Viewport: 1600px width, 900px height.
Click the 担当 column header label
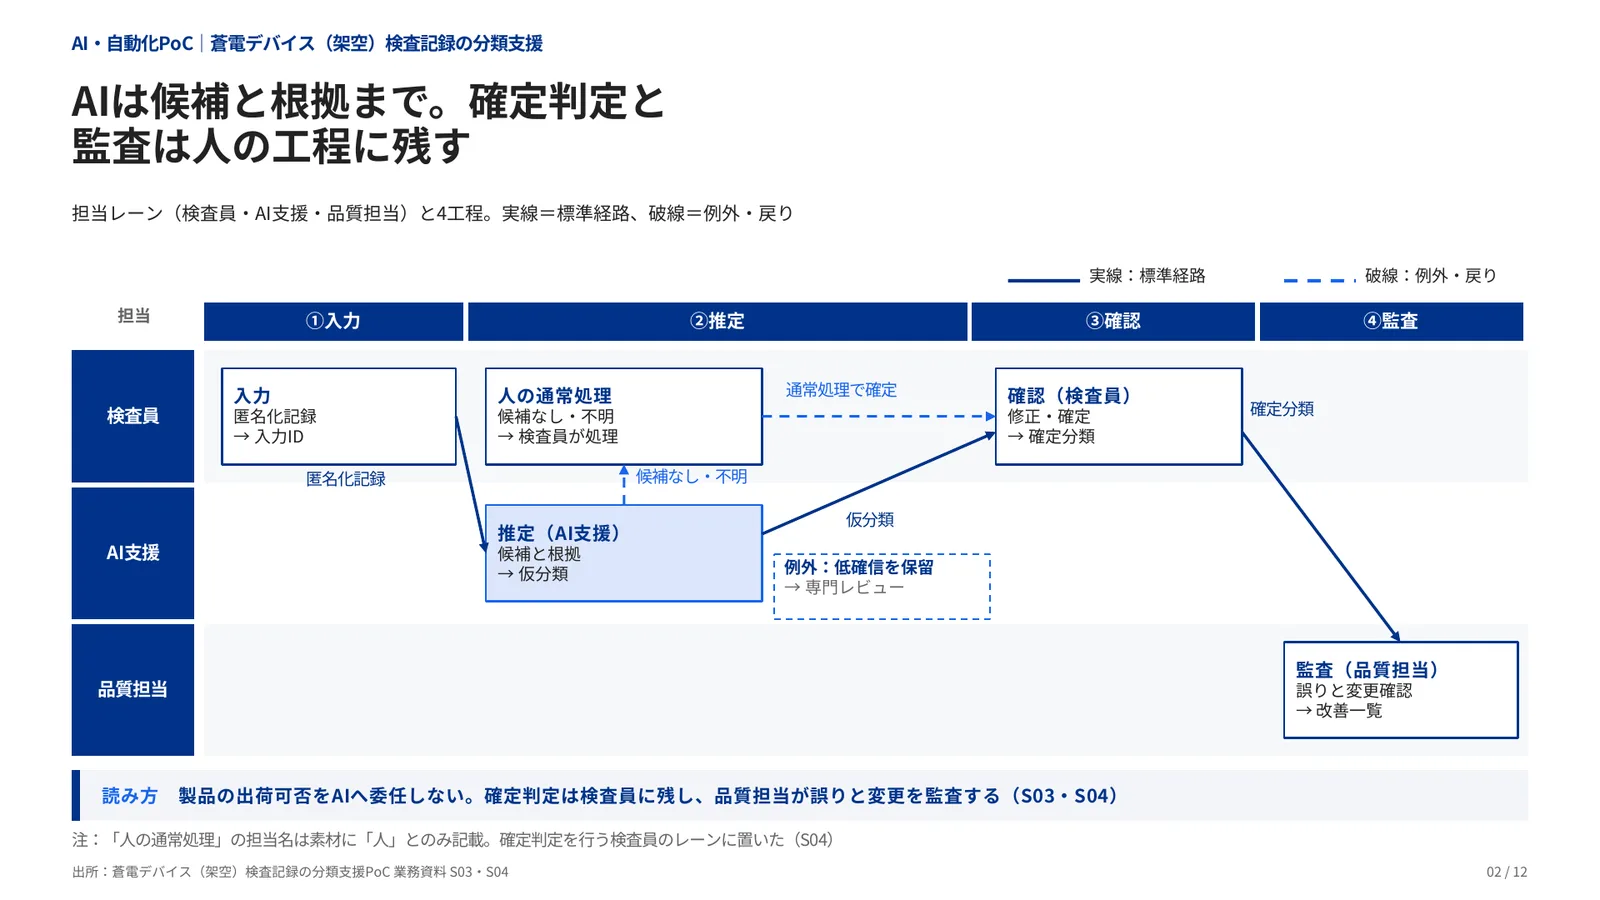tap(134, 316)
